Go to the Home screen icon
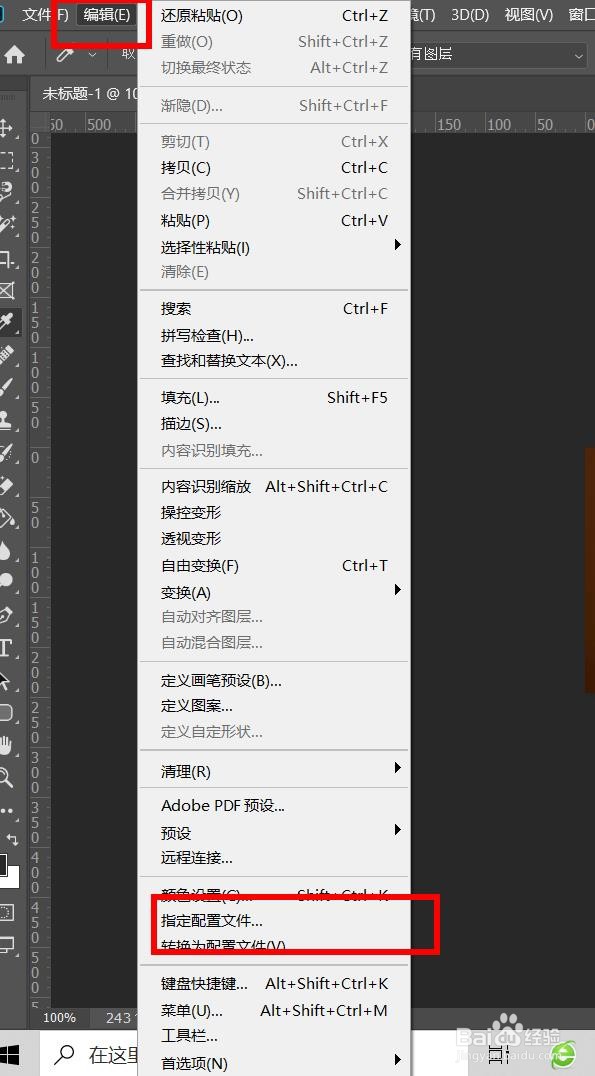This screenshot has width=595, height=1076. pos(14,54)
